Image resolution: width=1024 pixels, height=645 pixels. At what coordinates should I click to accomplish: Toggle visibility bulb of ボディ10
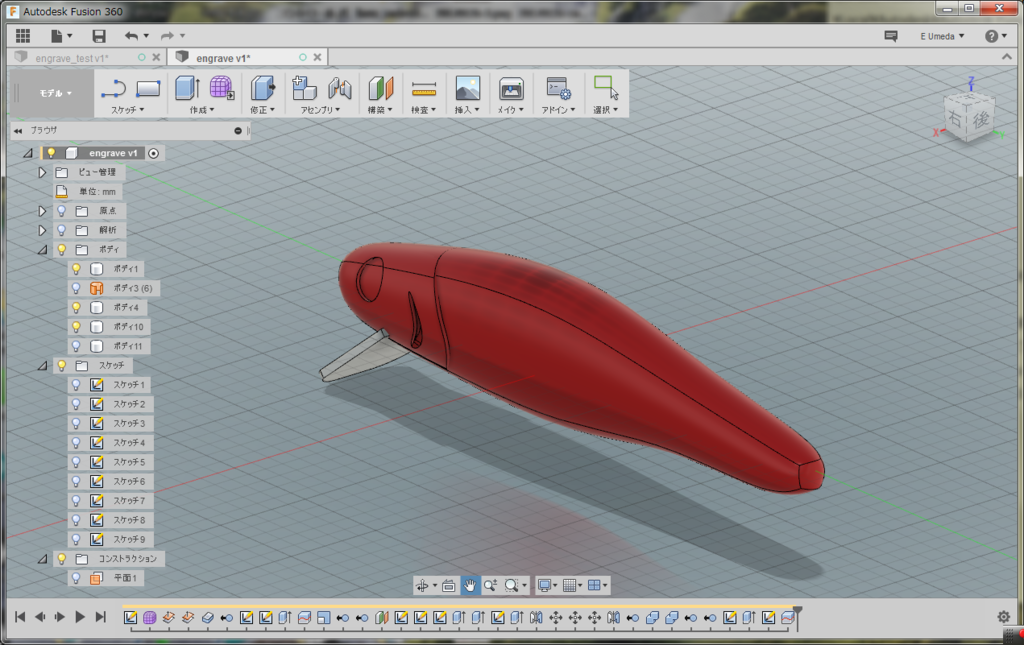76,326
